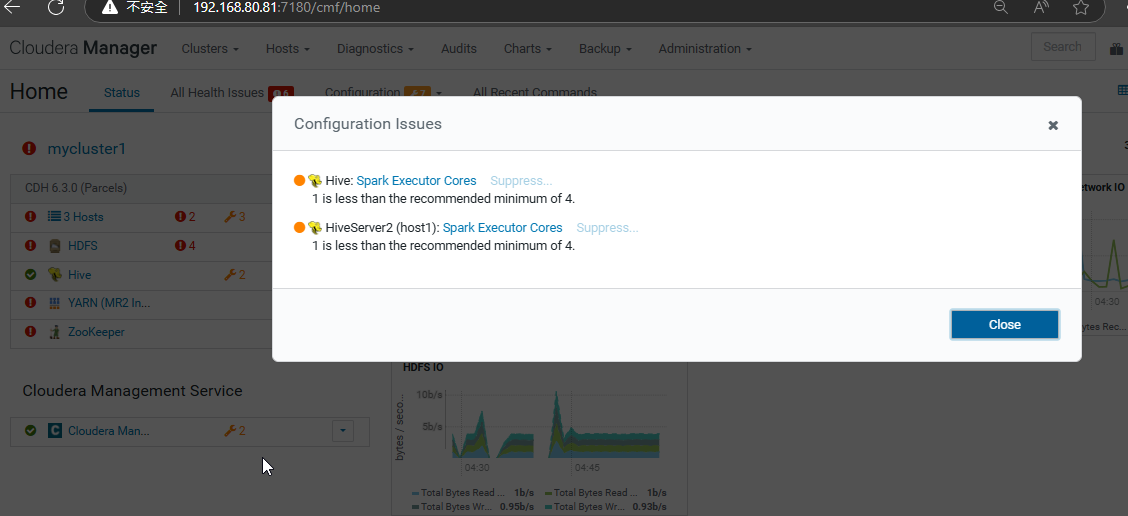The height and width of the screenshot is (516, 1128).
Task: Click the gift box icon beside Search
Action: tap(1116, 48)
